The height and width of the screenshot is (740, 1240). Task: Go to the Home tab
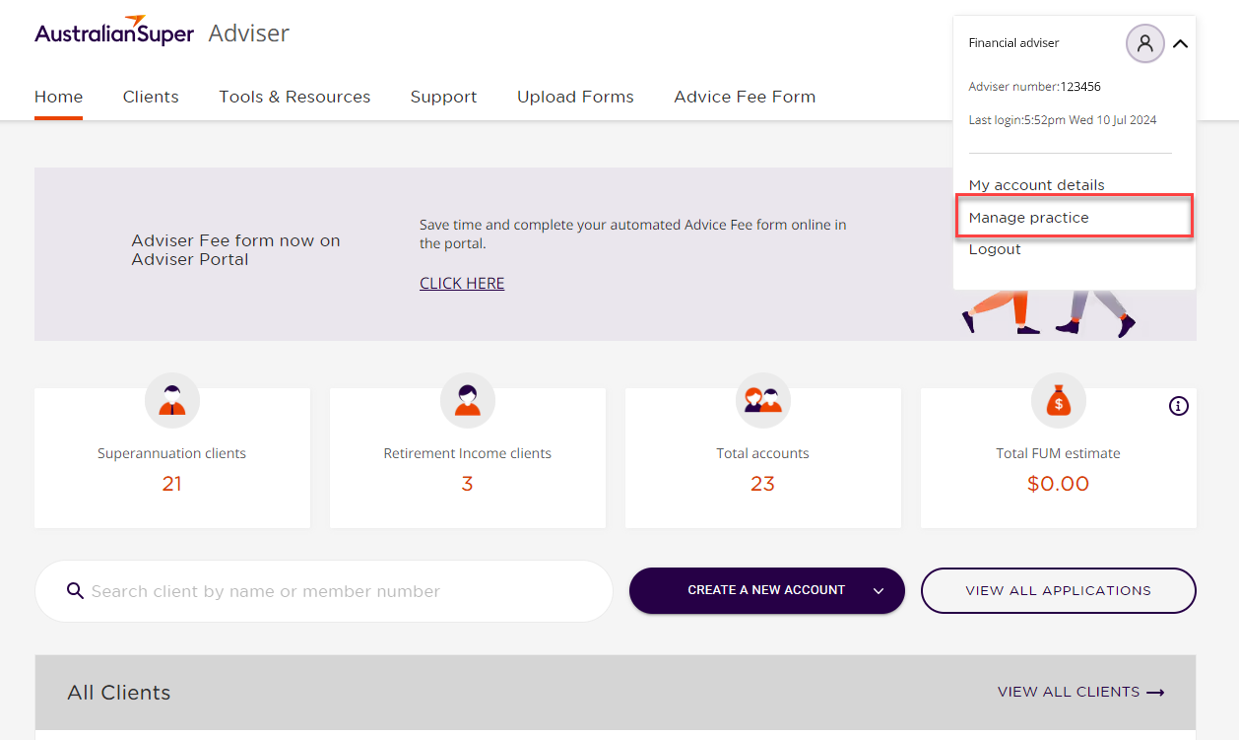click(59, 97)
